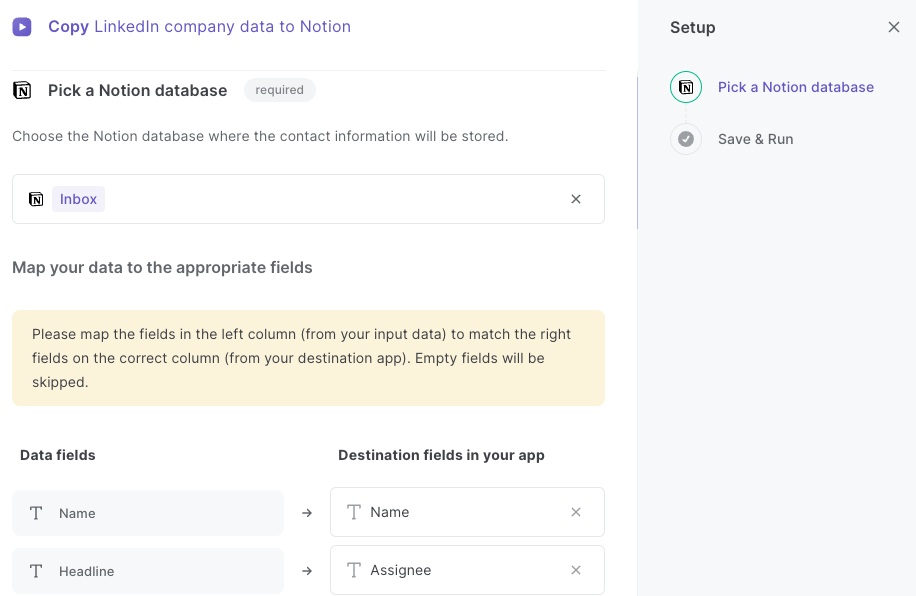This screenshot has width=916, height=596.
Task: Click the checkmark icon beside Save & Run
Action: [686, 139]
